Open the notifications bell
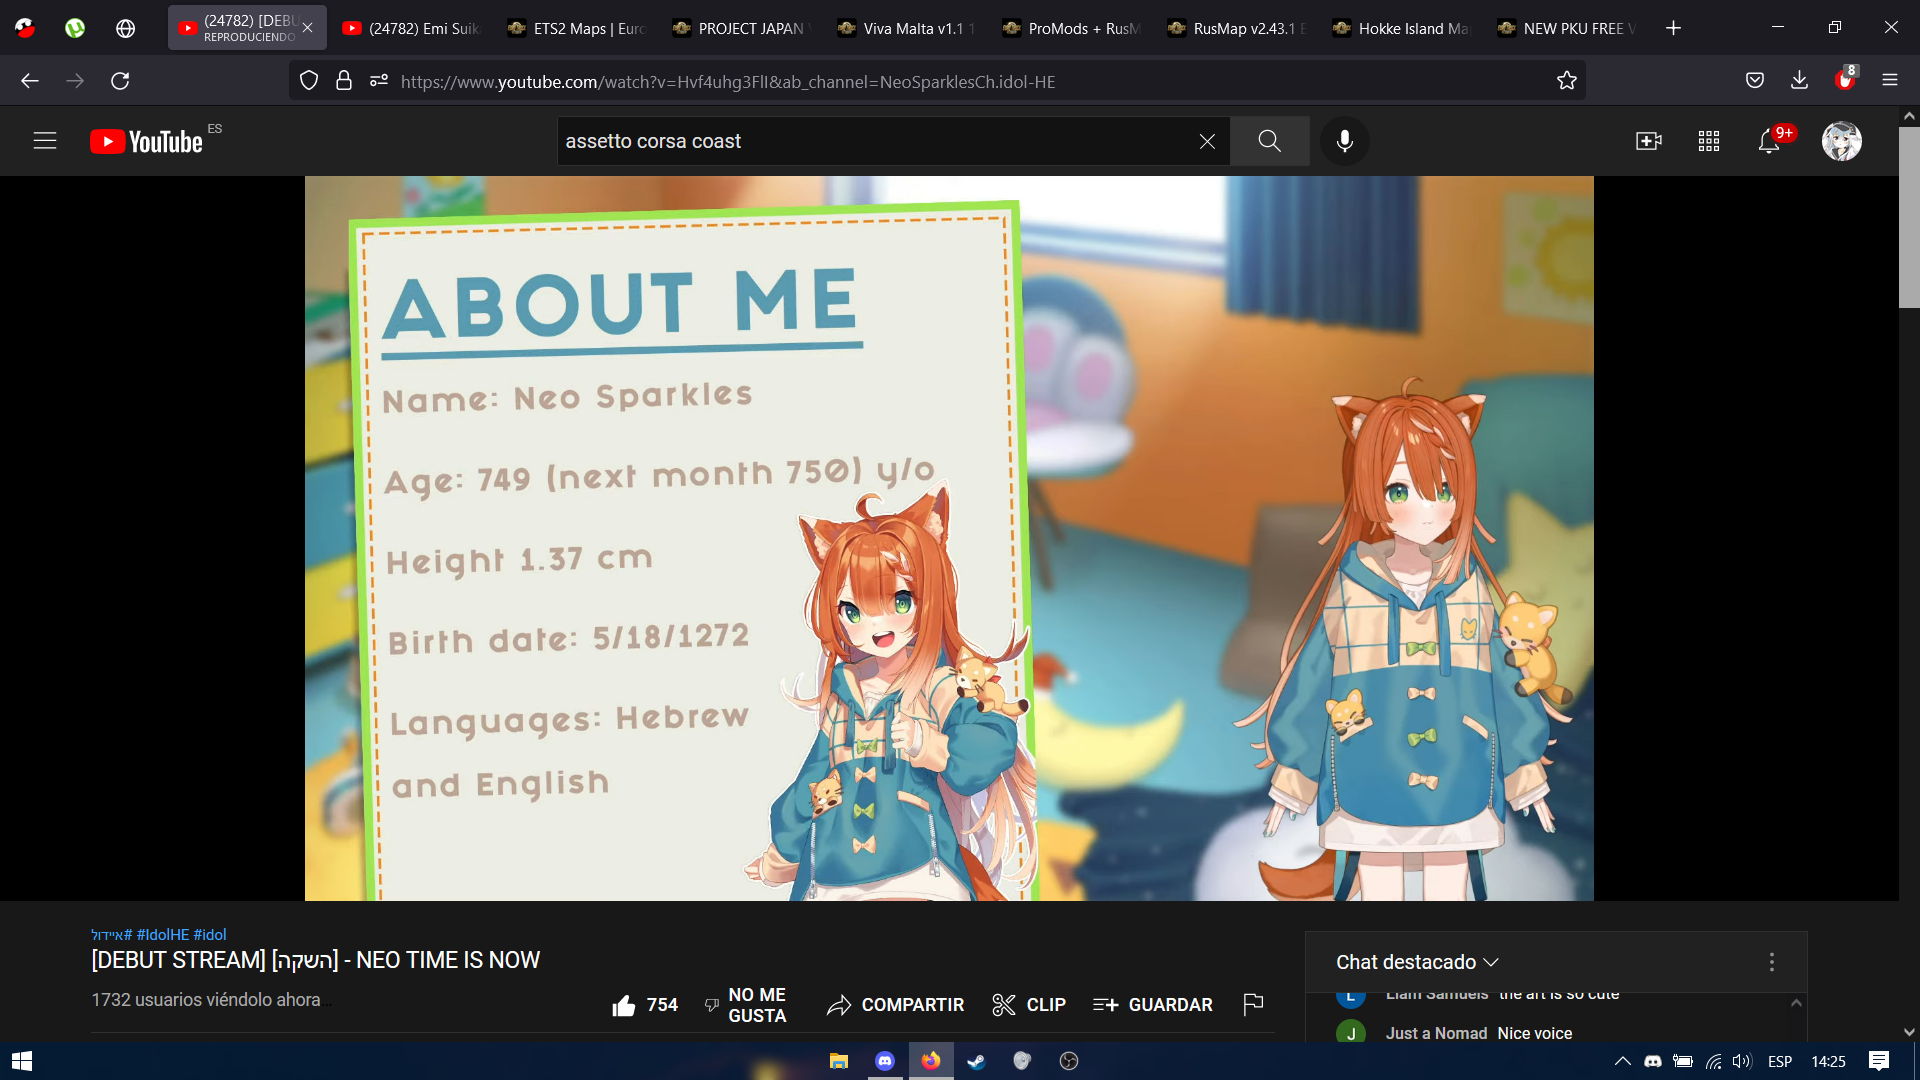This screenshot has height=1080, width=1920. 1768,141
